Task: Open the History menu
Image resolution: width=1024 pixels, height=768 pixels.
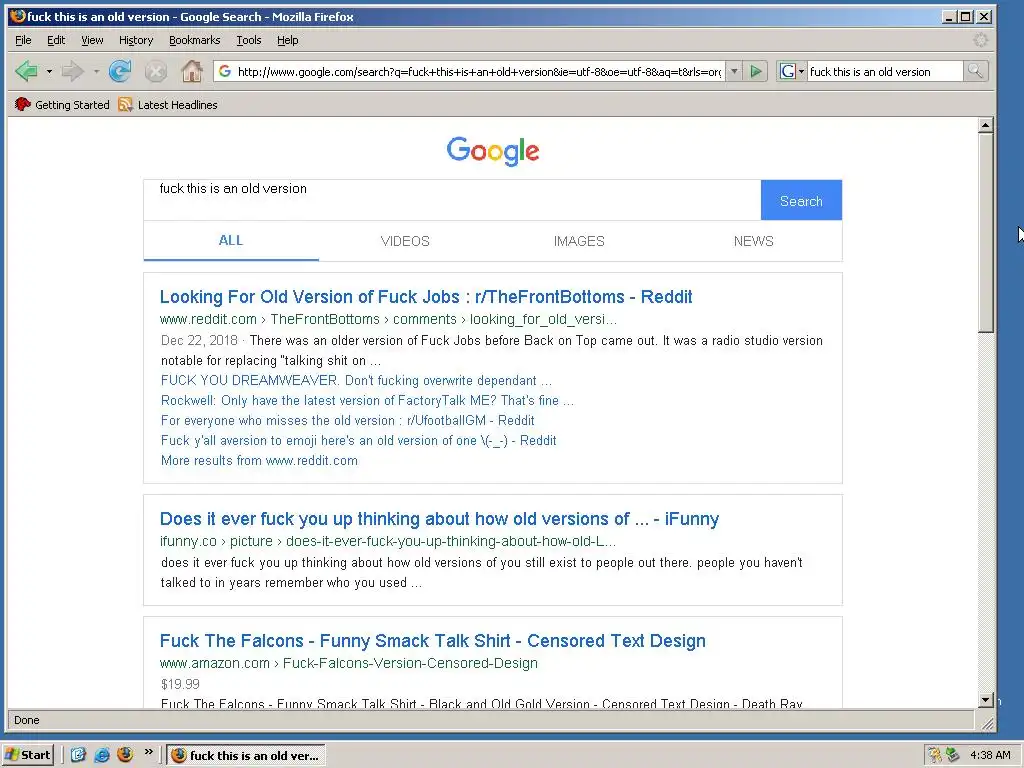Action: [136, 40]
